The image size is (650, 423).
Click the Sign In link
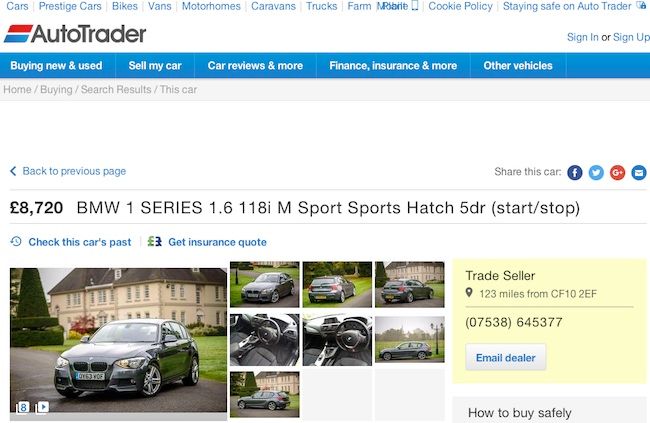(x=582, y=37)
